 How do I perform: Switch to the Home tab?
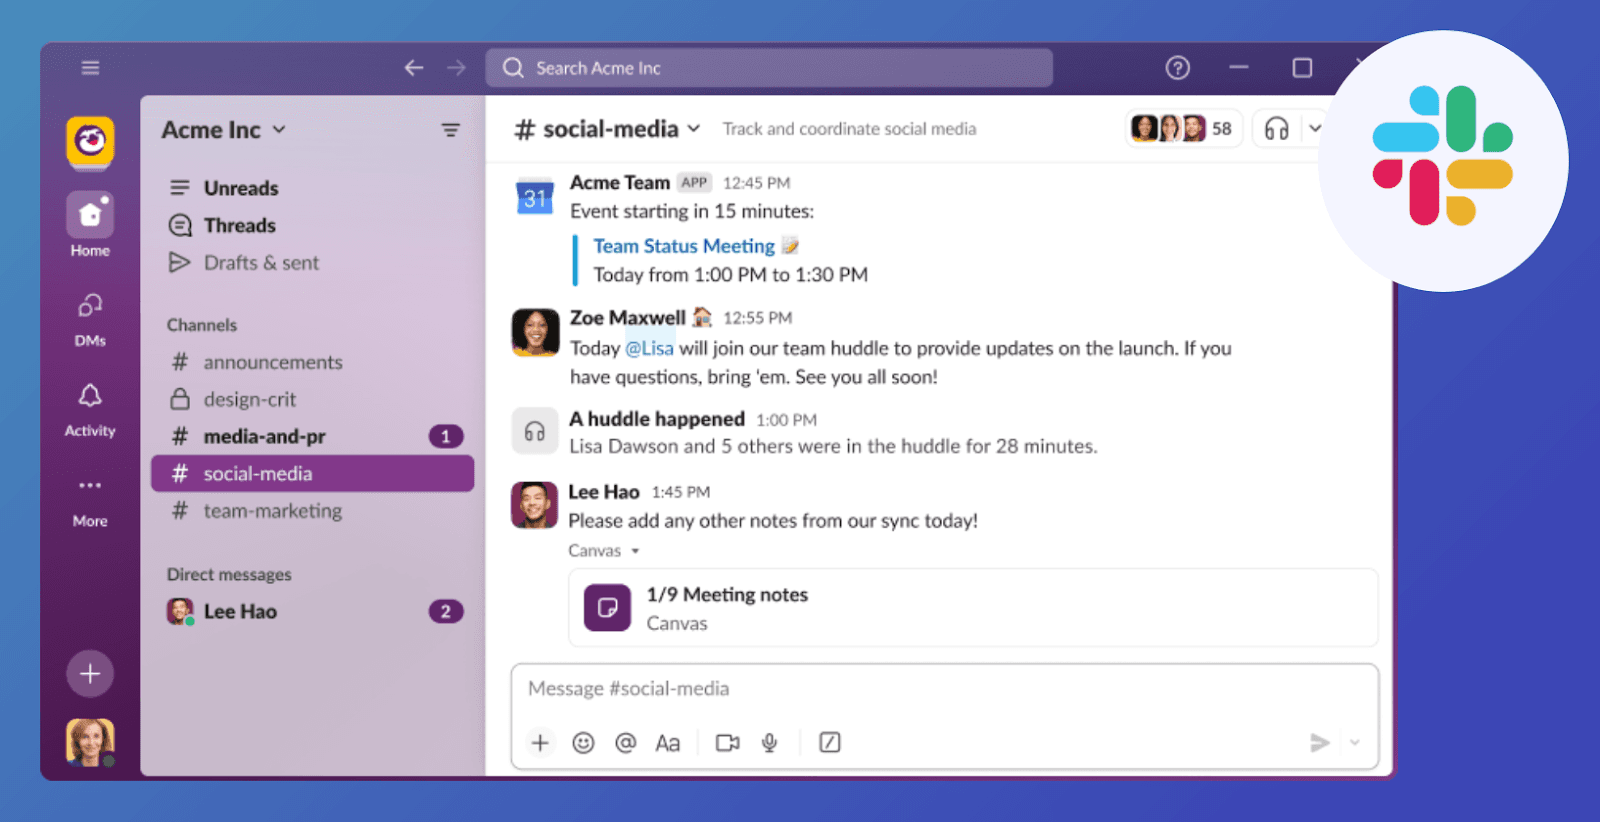click(90, 225)
